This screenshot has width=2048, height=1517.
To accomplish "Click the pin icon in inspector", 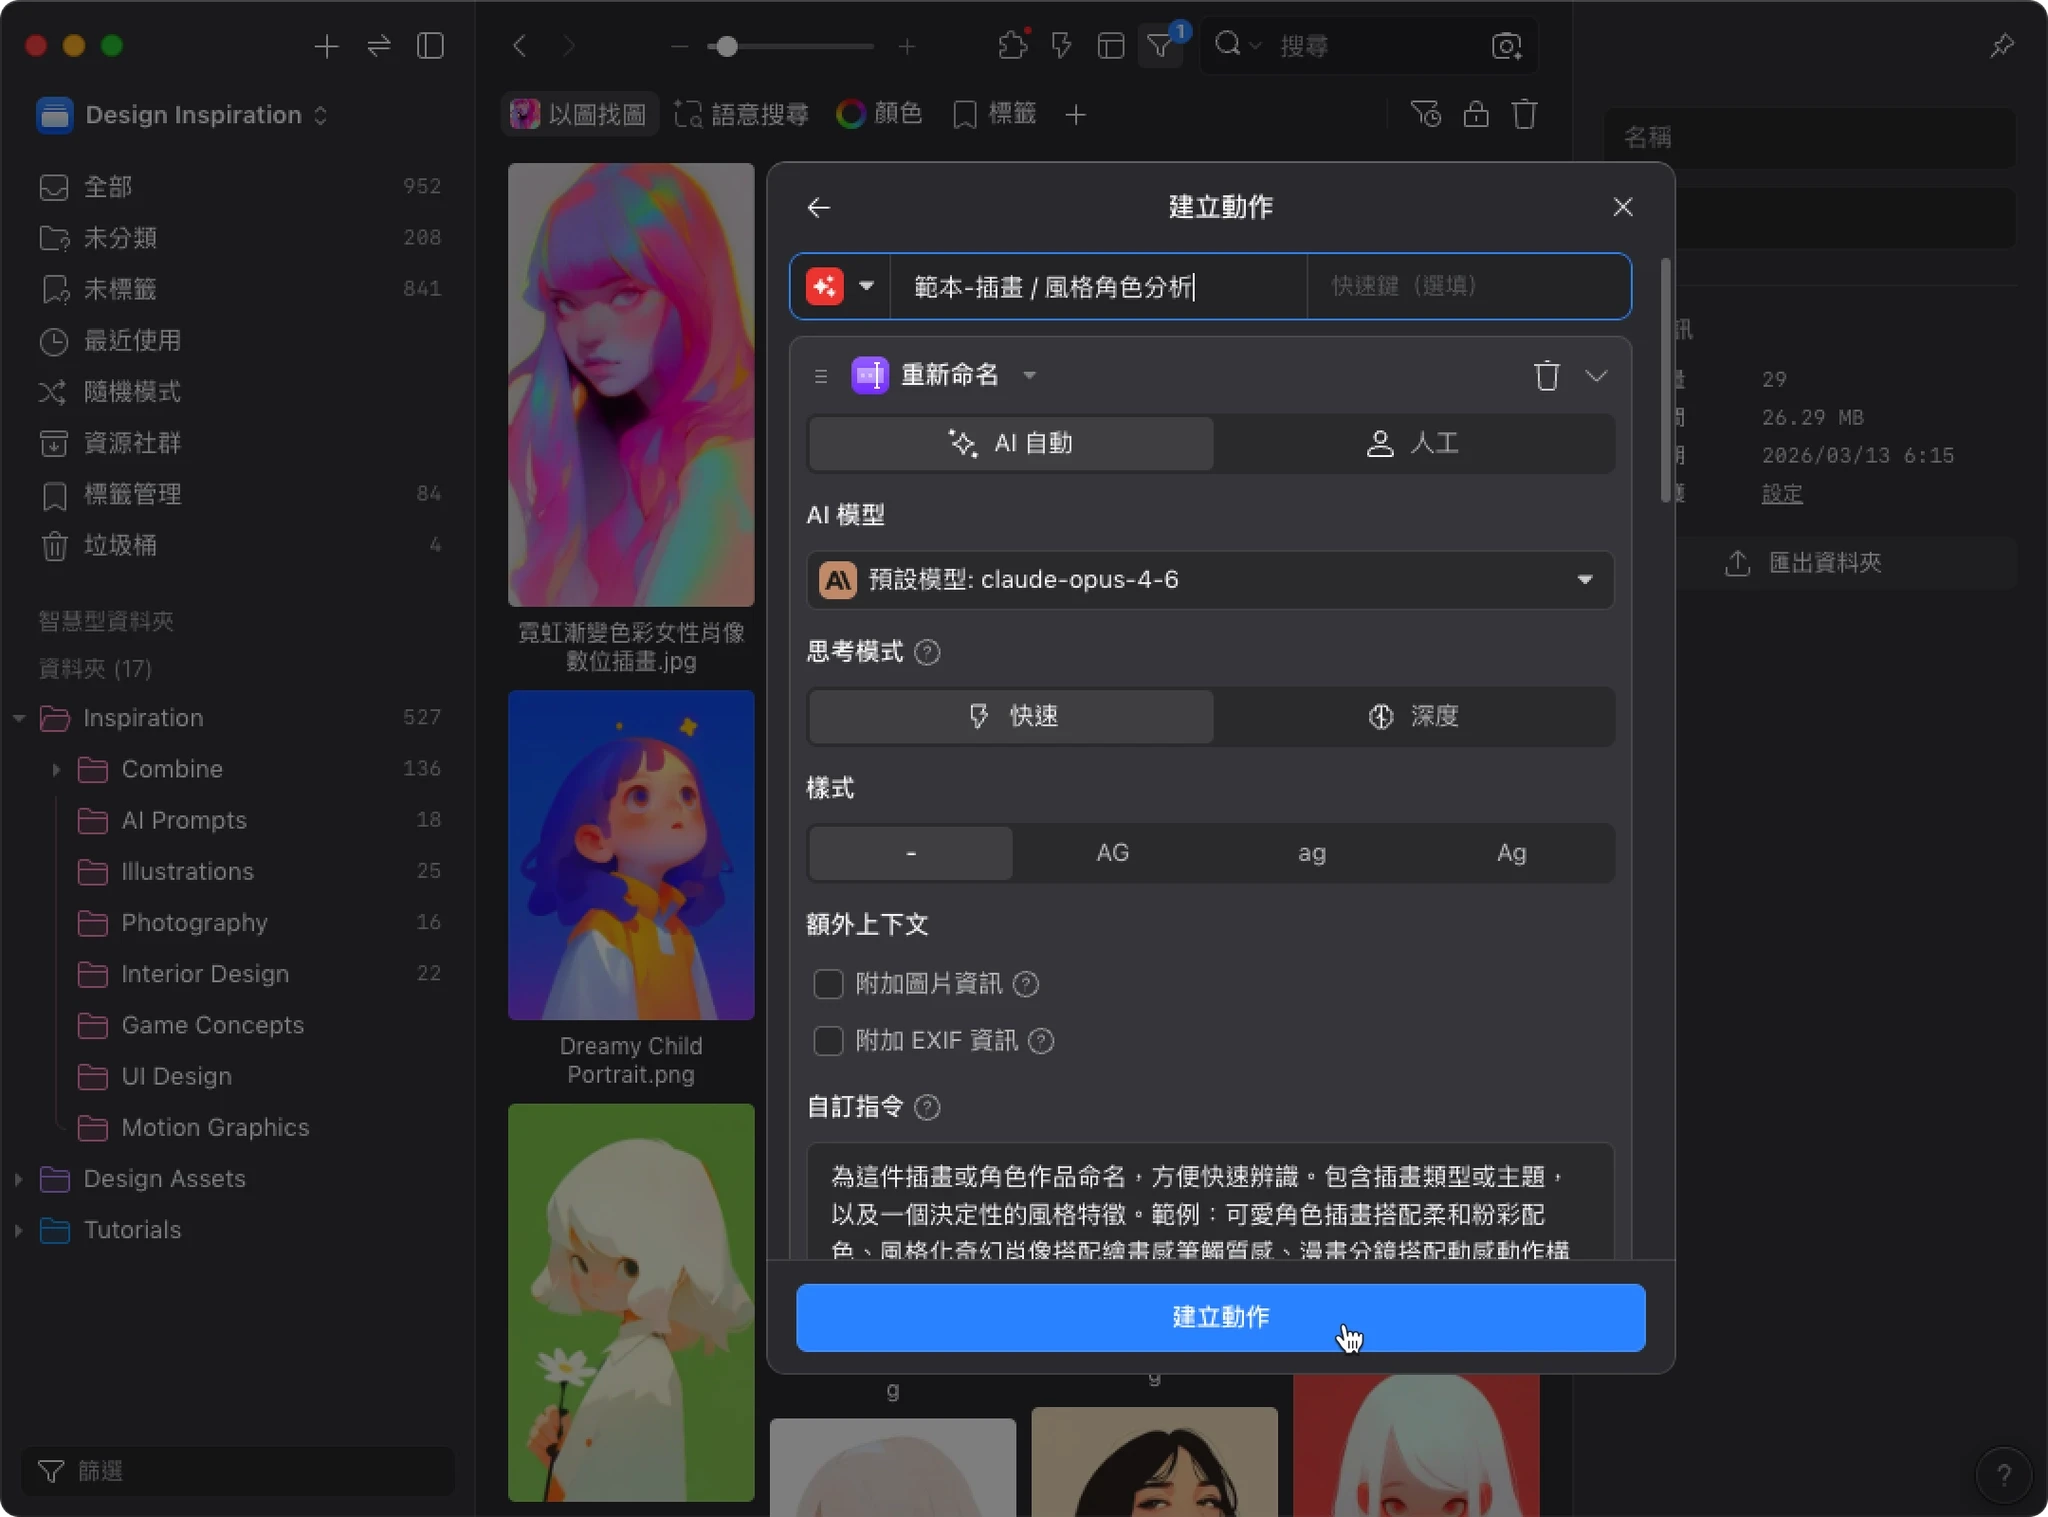I will click(2002, 46).
